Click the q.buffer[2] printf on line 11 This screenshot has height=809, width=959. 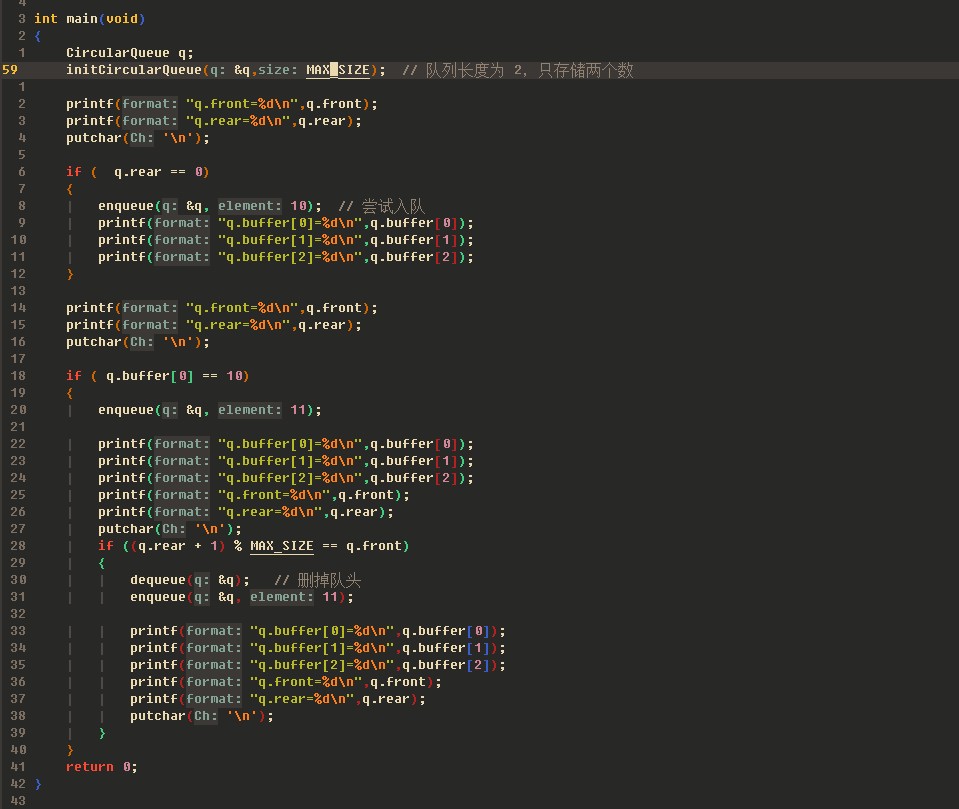(x=286, y=257)
